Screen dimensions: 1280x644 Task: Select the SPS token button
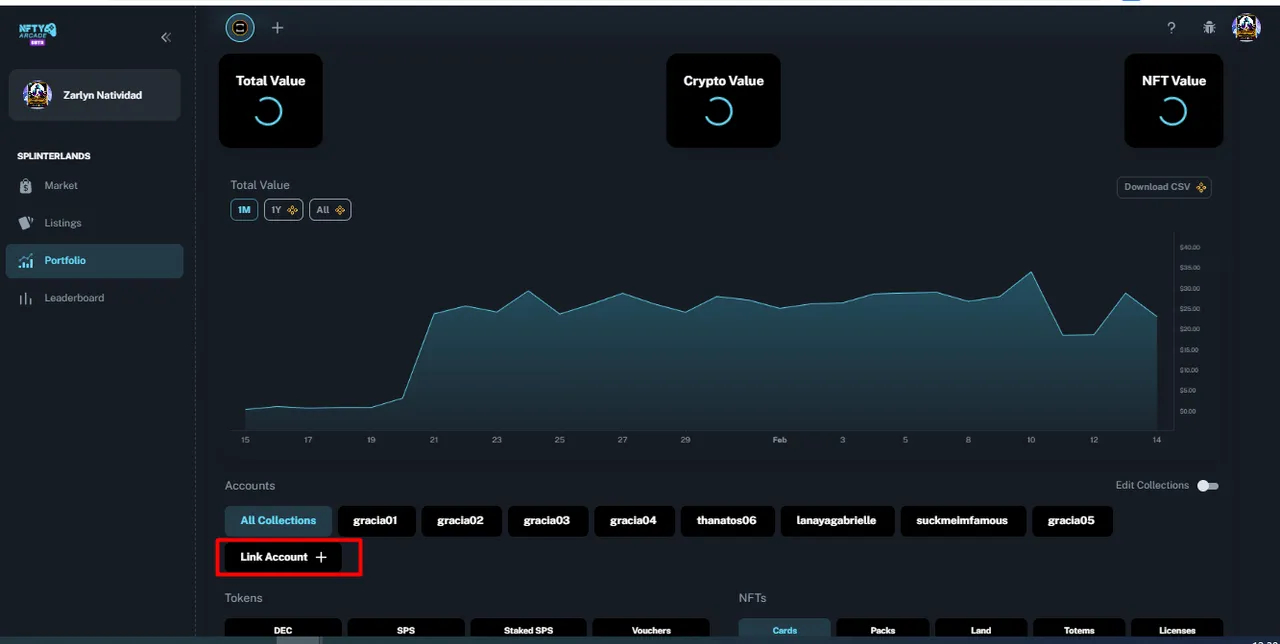coord(406,629)
